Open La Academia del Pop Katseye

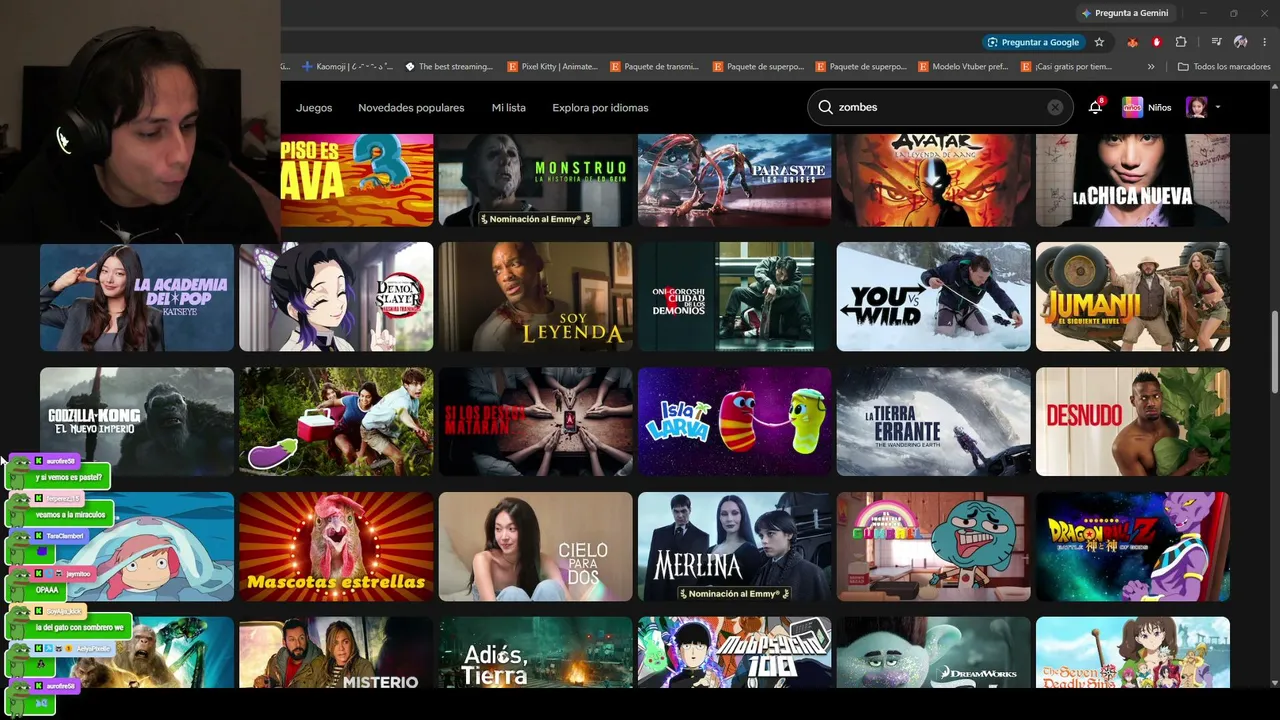tap(137, 297)
